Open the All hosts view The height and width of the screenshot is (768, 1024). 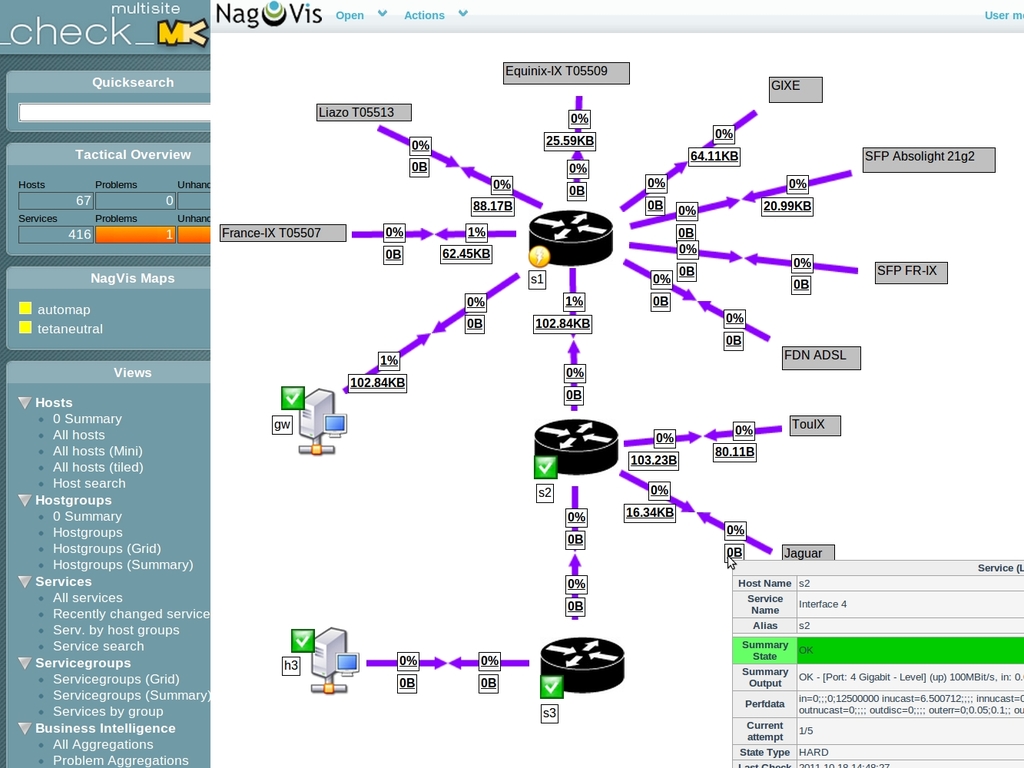[78, 435]
